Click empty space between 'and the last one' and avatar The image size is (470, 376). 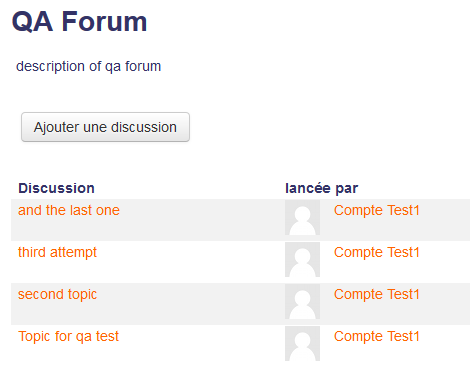tap(202, 220)
